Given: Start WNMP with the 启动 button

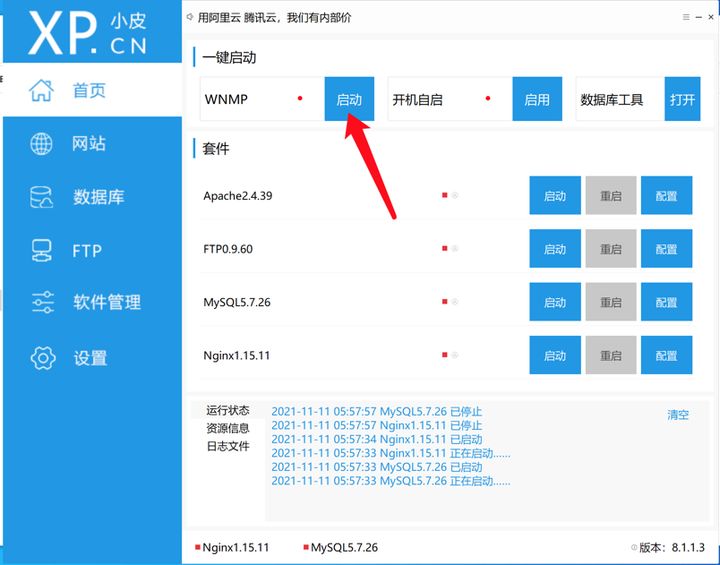Looking at the screenshot, I should [349, 99].
